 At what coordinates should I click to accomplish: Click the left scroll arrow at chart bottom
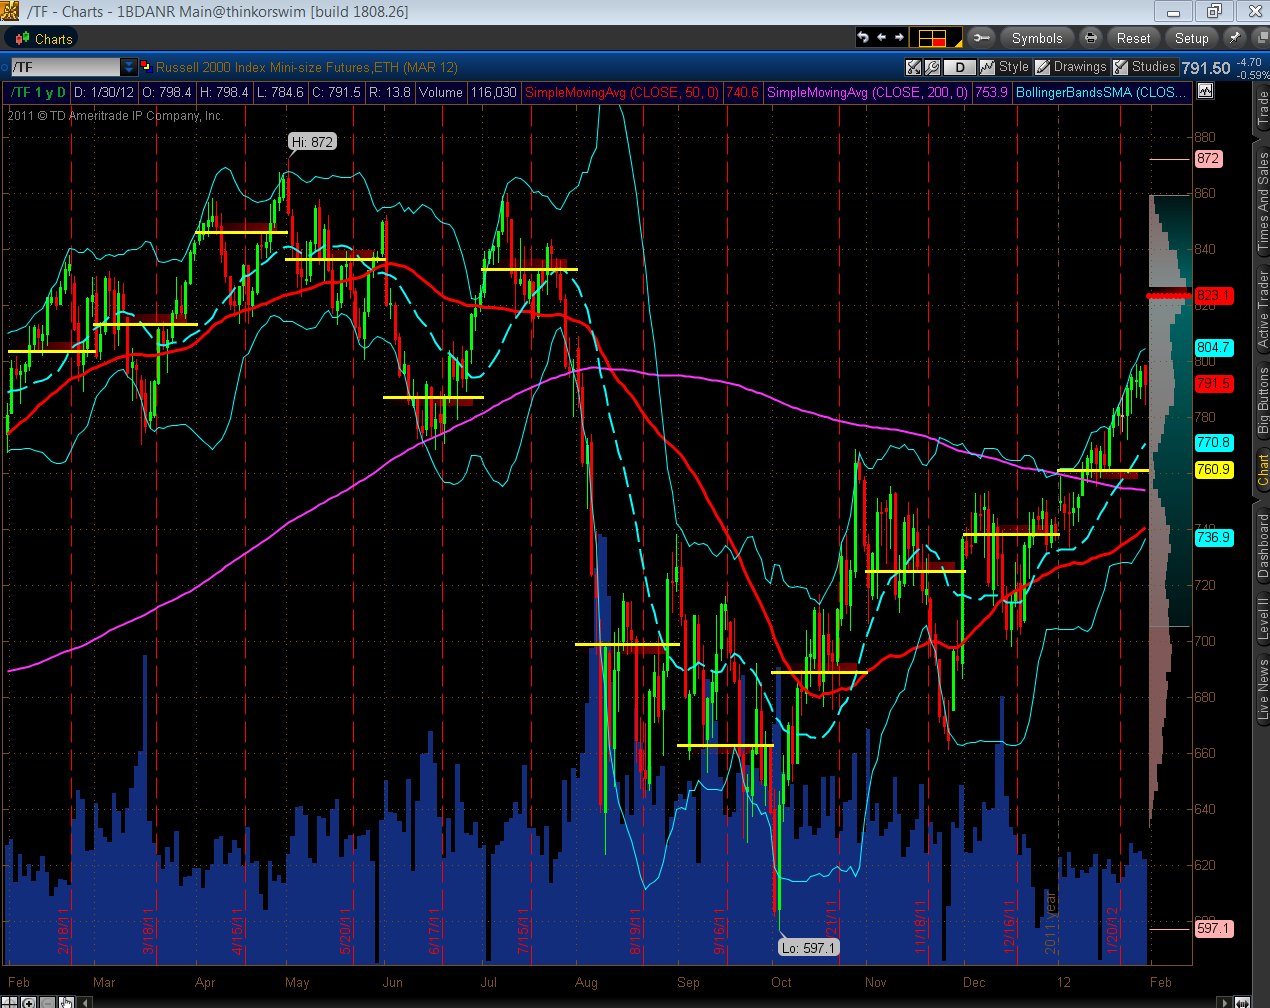click(x=84, y=1002)
